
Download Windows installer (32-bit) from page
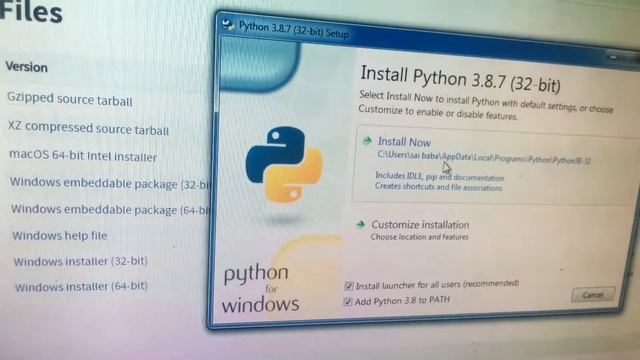click(x=80, y=261)
